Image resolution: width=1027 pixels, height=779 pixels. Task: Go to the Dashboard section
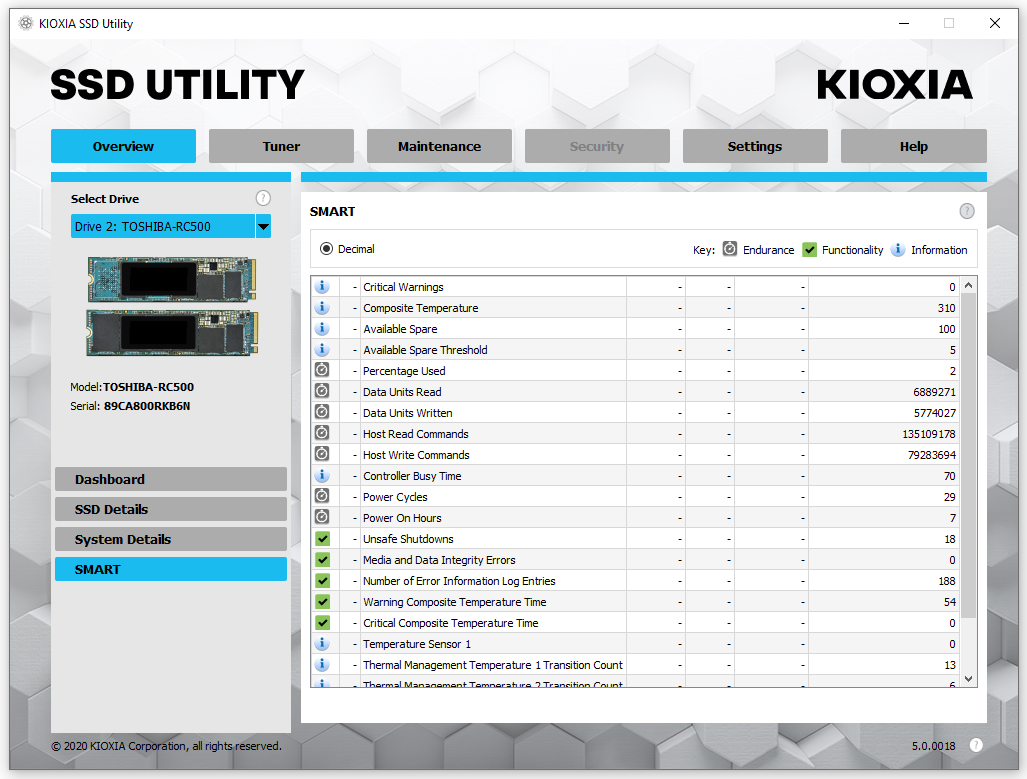pyautogui.click(x=171, y=479)
